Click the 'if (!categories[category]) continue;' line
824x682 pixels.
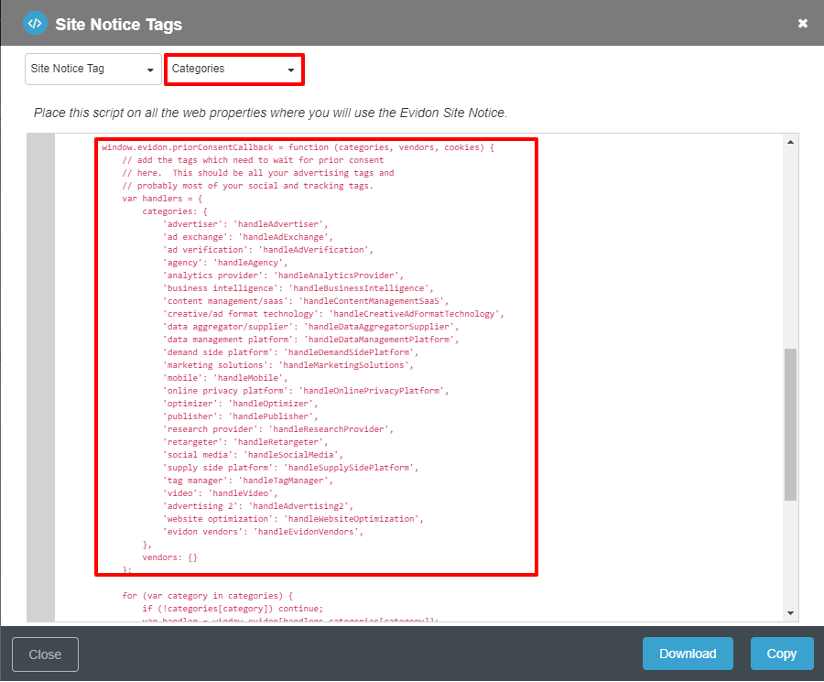point(233,608)
